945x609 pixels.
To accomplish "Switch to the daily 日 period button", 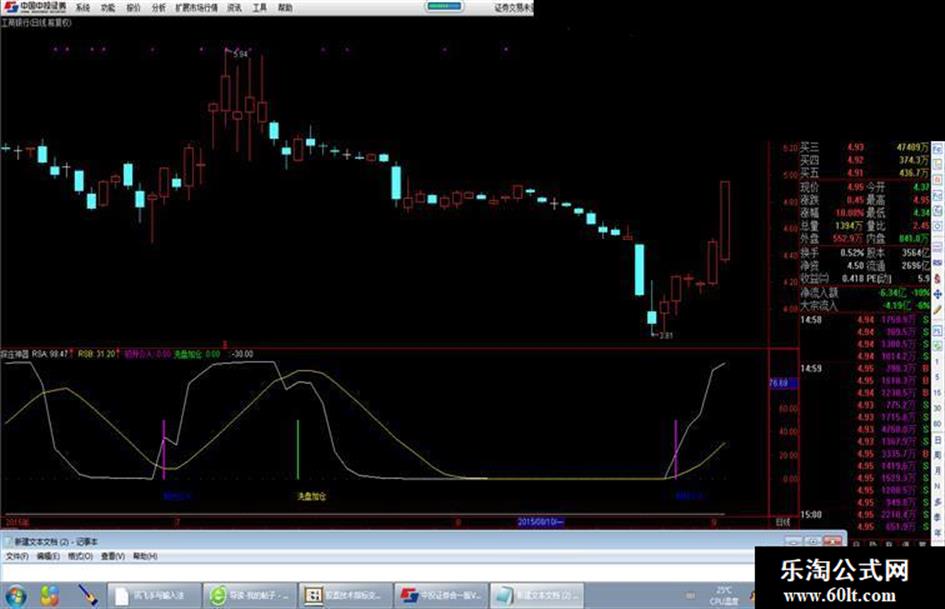I will pos(937,439).
